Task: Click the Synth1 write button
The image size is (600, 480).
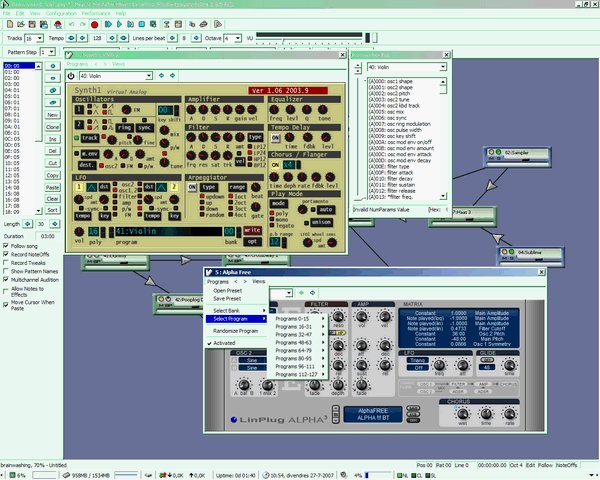Action: (x=253, y=230)
